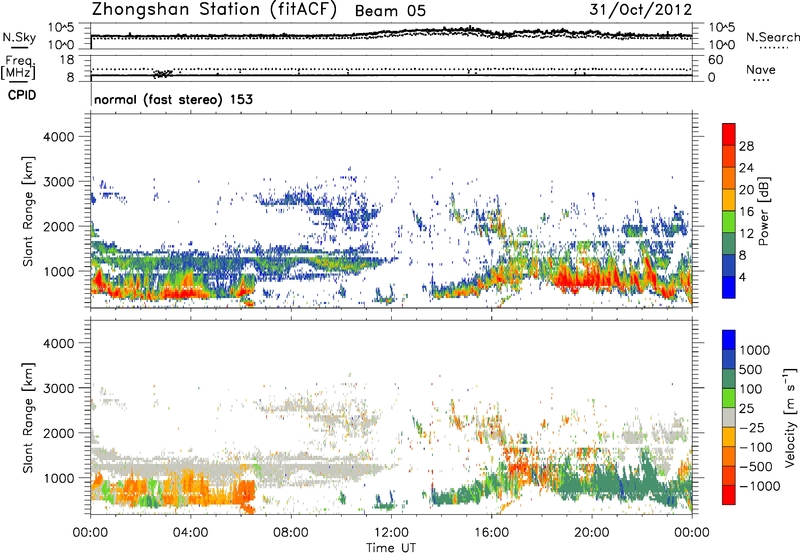Image resolution: width=800 pixels, height=554 pixels.
Task: Click Power colorbar yellow segment between 16 and 20
Action: 729,200
